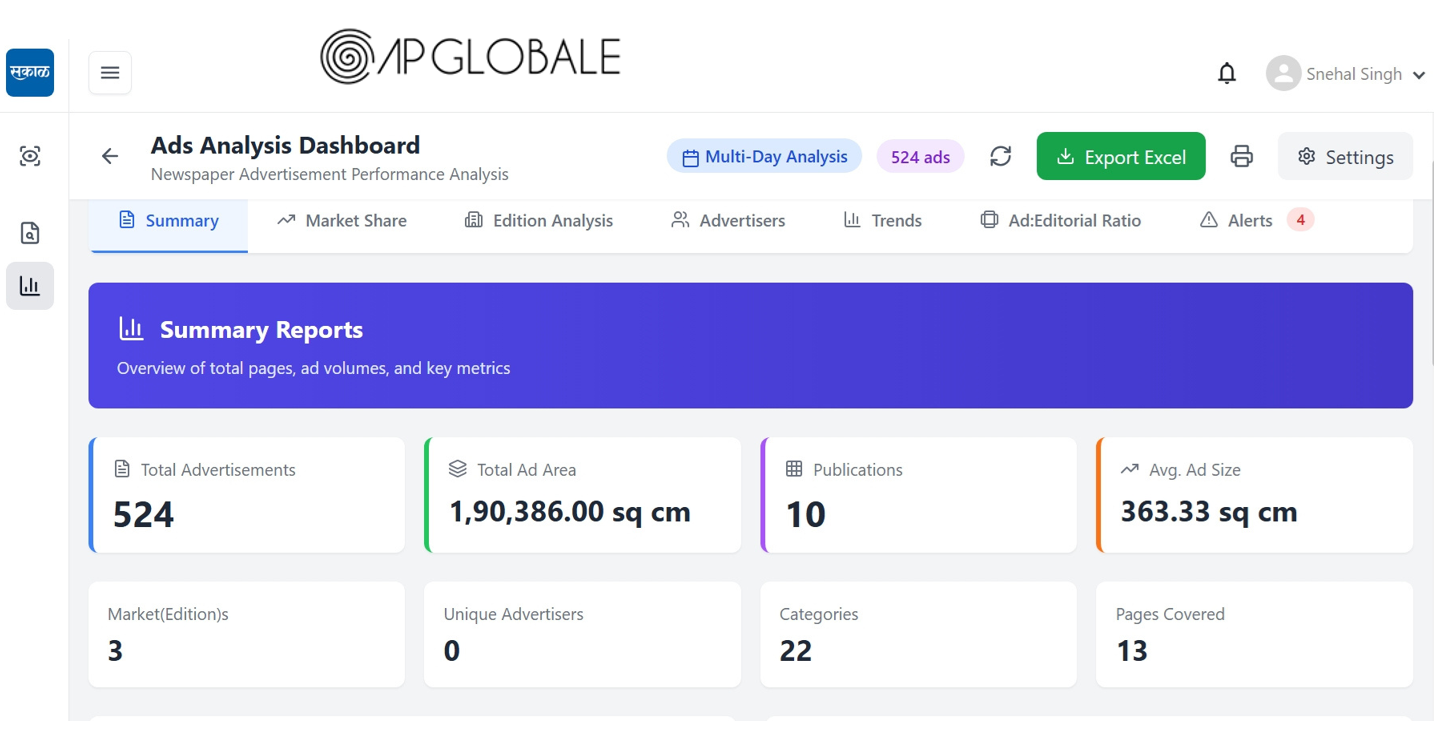Expand the Snehal Singh user dropdown

pos(1346,74)
